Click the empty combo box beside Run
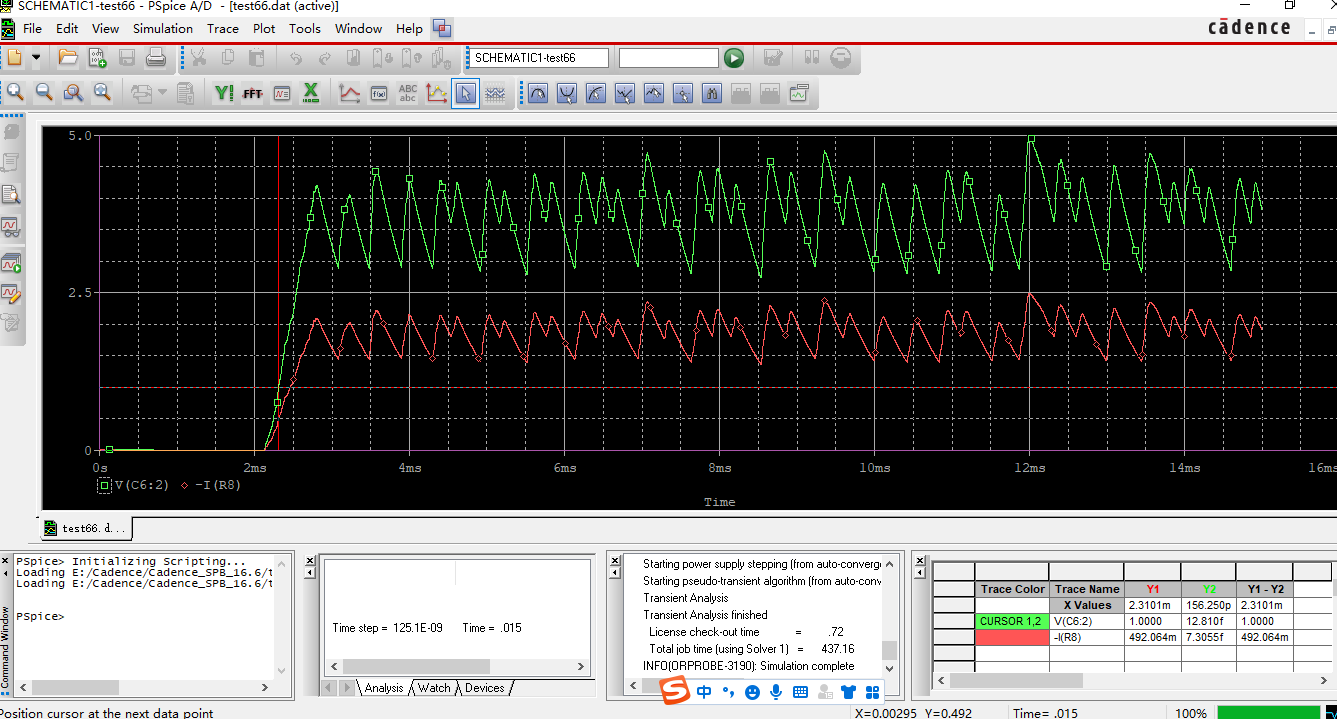Viewport: 1337px width, 719px height. tap(668, 58)
